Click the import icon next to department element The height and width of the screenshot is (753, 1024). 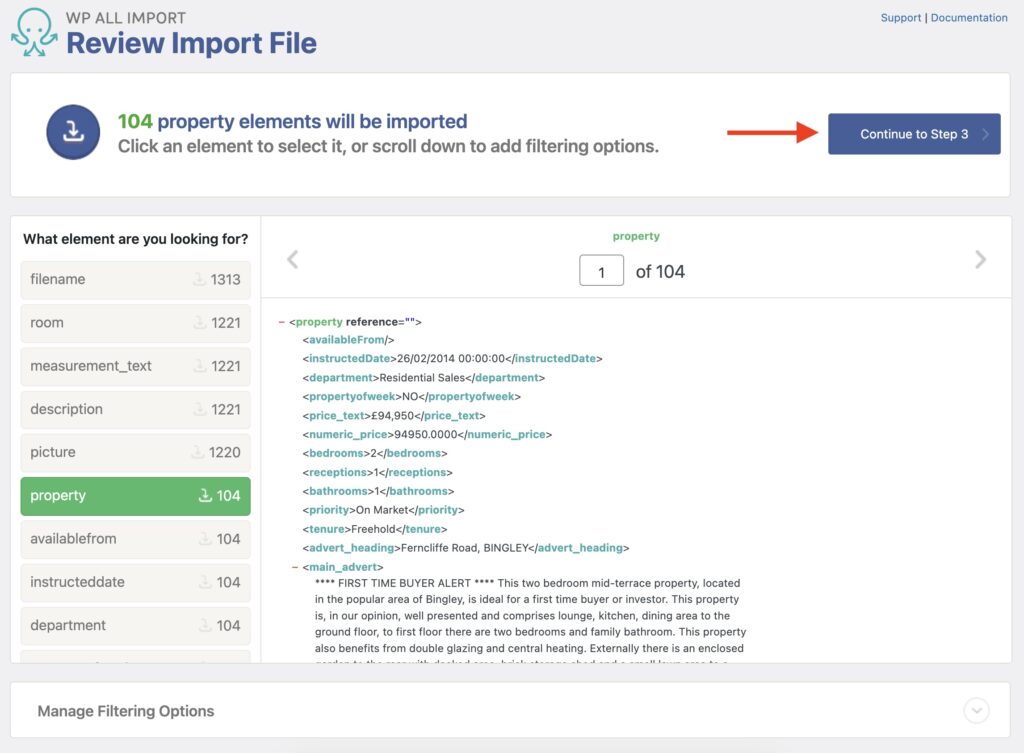click(x=204, y=626)
